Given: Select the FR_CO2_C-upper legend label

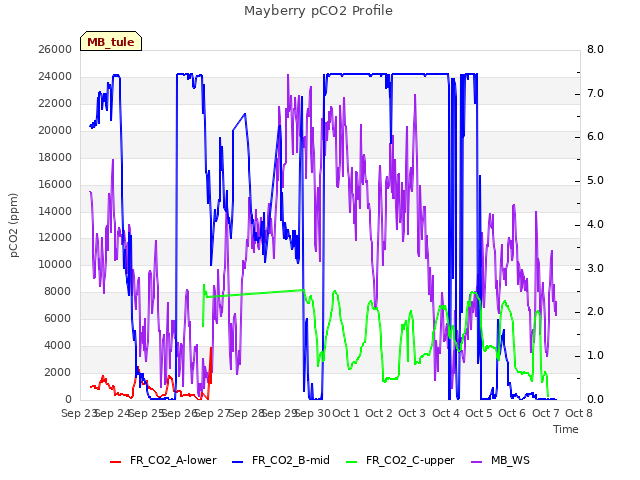Looking at the screenshot, I should (410, 460).
